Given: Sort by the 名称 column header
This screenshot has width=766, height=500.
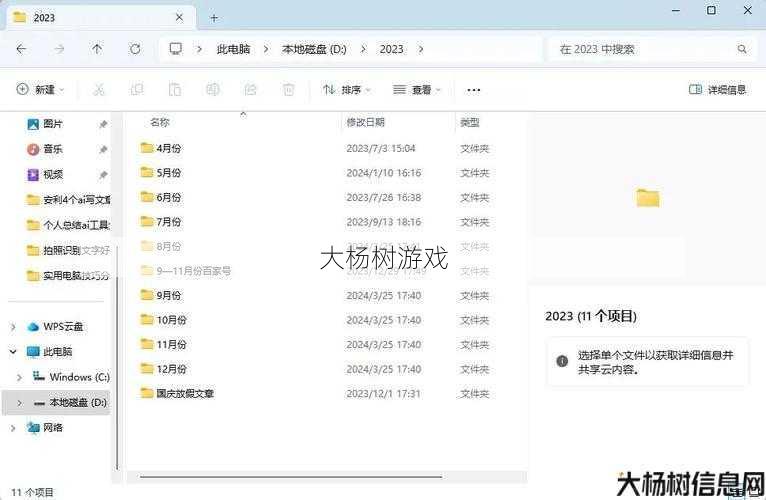Looking at the screenshot, I should [160, 122].
